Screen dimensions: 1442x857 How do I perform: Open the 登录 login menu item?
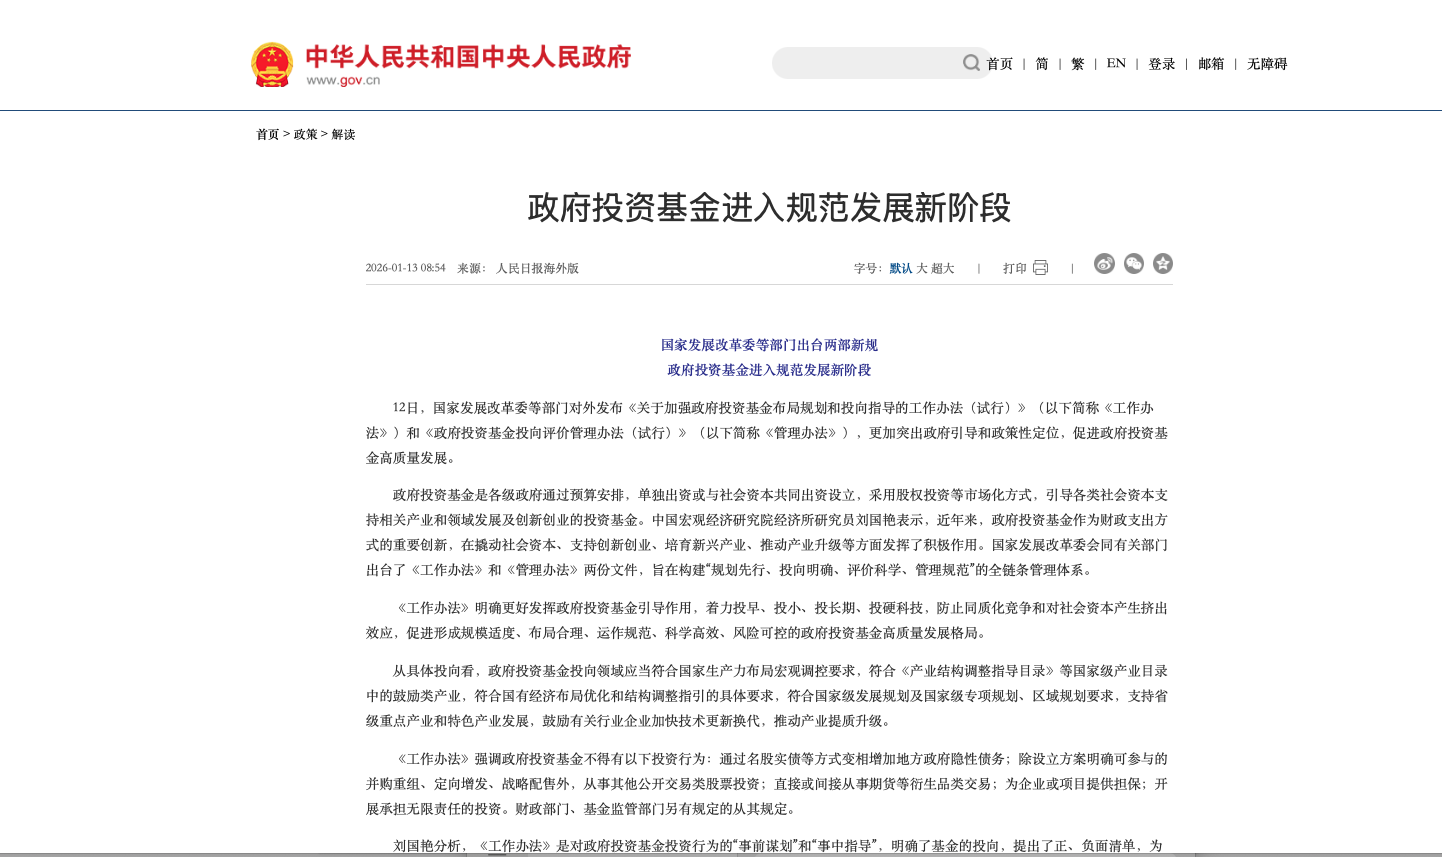[1162, 64]
